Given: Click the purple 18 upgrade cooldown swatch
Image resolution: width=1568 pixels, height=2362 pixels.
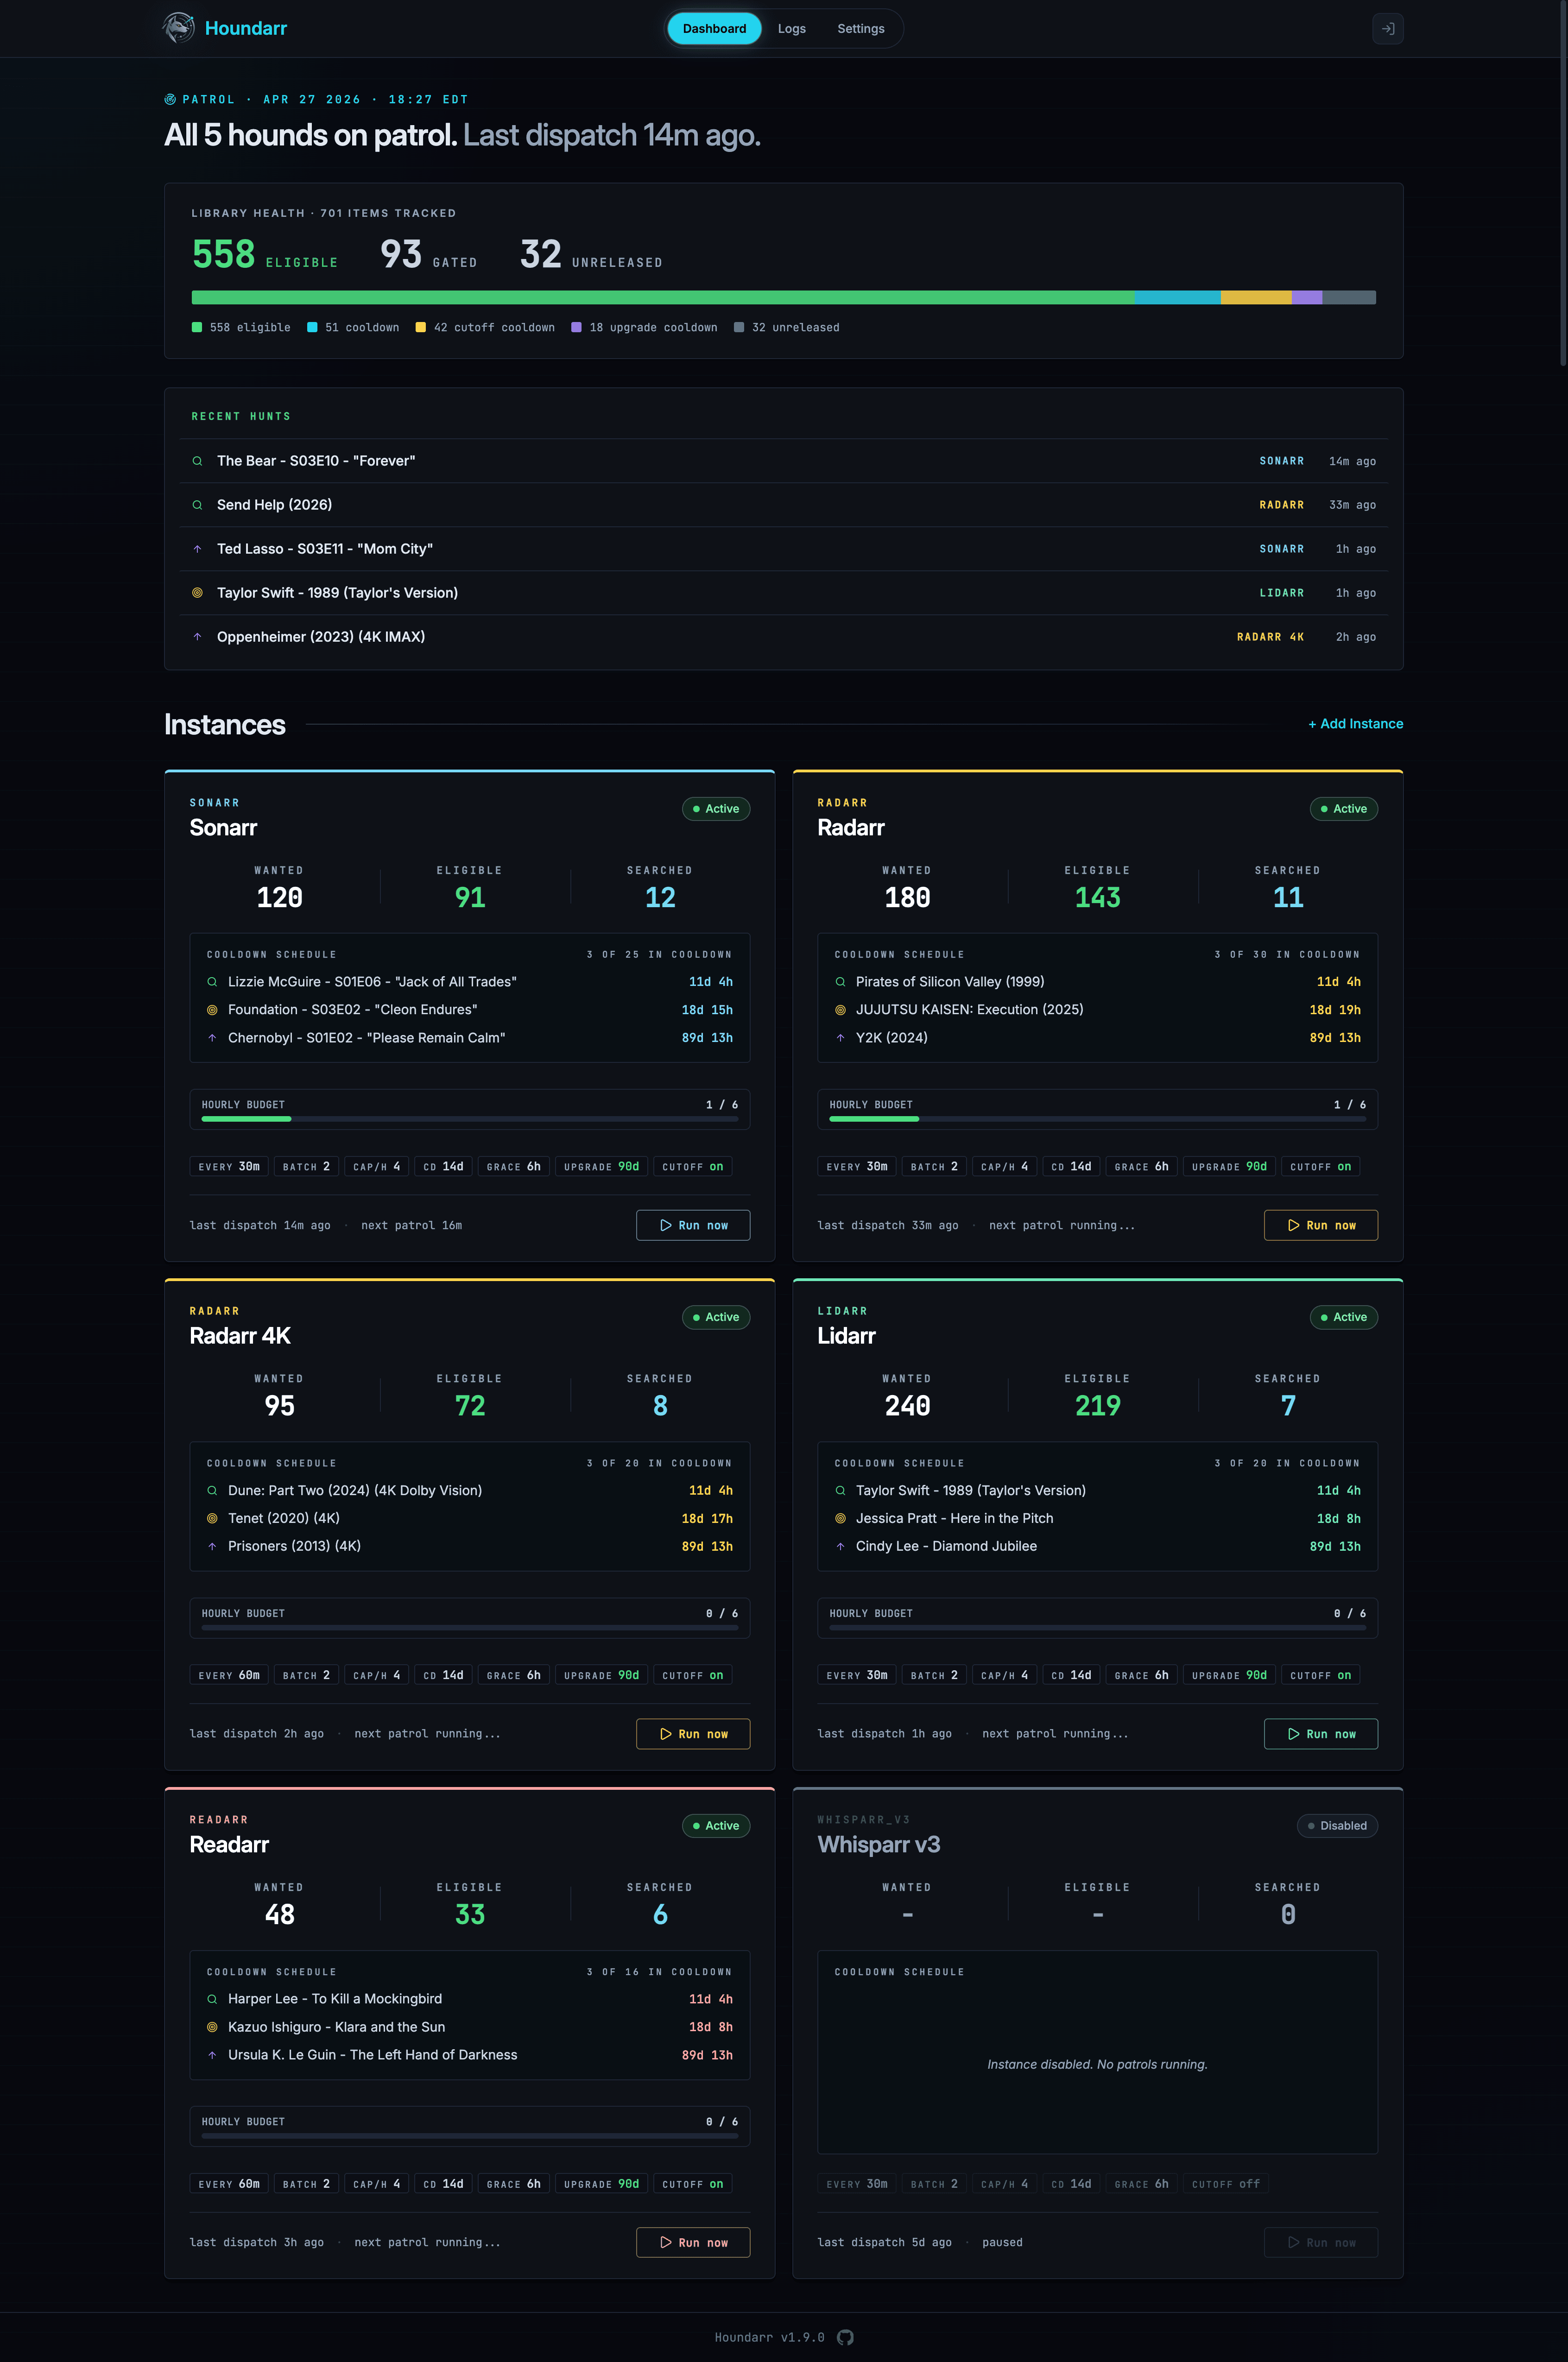Looking at the screenshot, I should click(x=576, y=327).
